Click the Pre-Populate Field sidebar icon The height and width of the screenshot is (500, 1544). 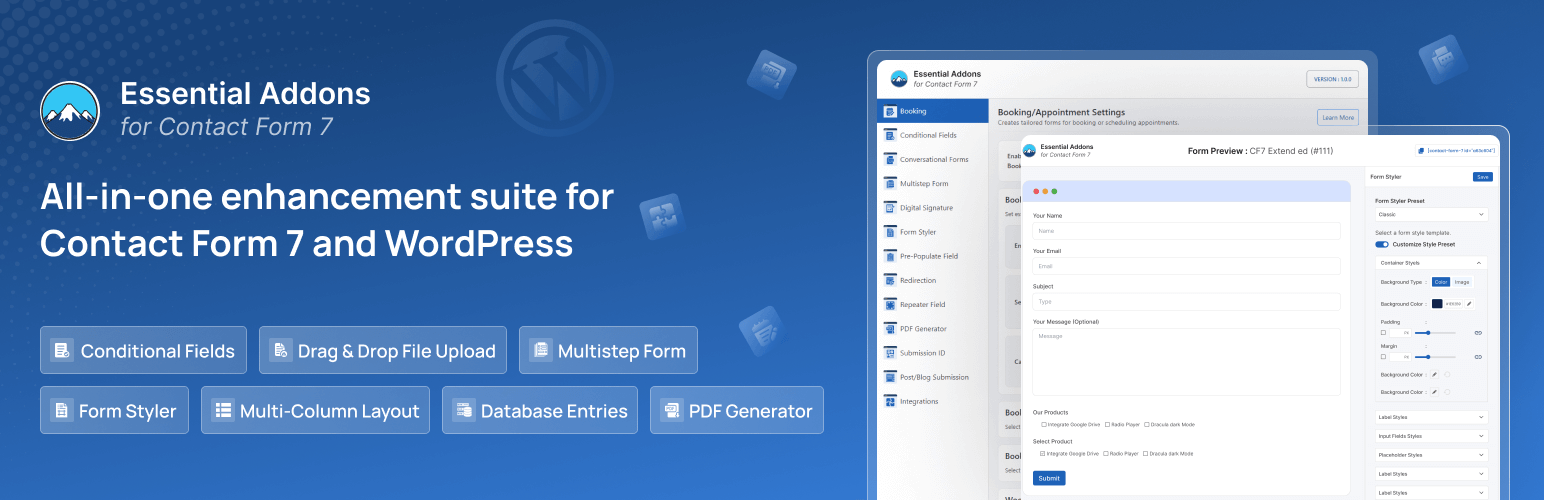pyautogui.click(x=890, y=256)
